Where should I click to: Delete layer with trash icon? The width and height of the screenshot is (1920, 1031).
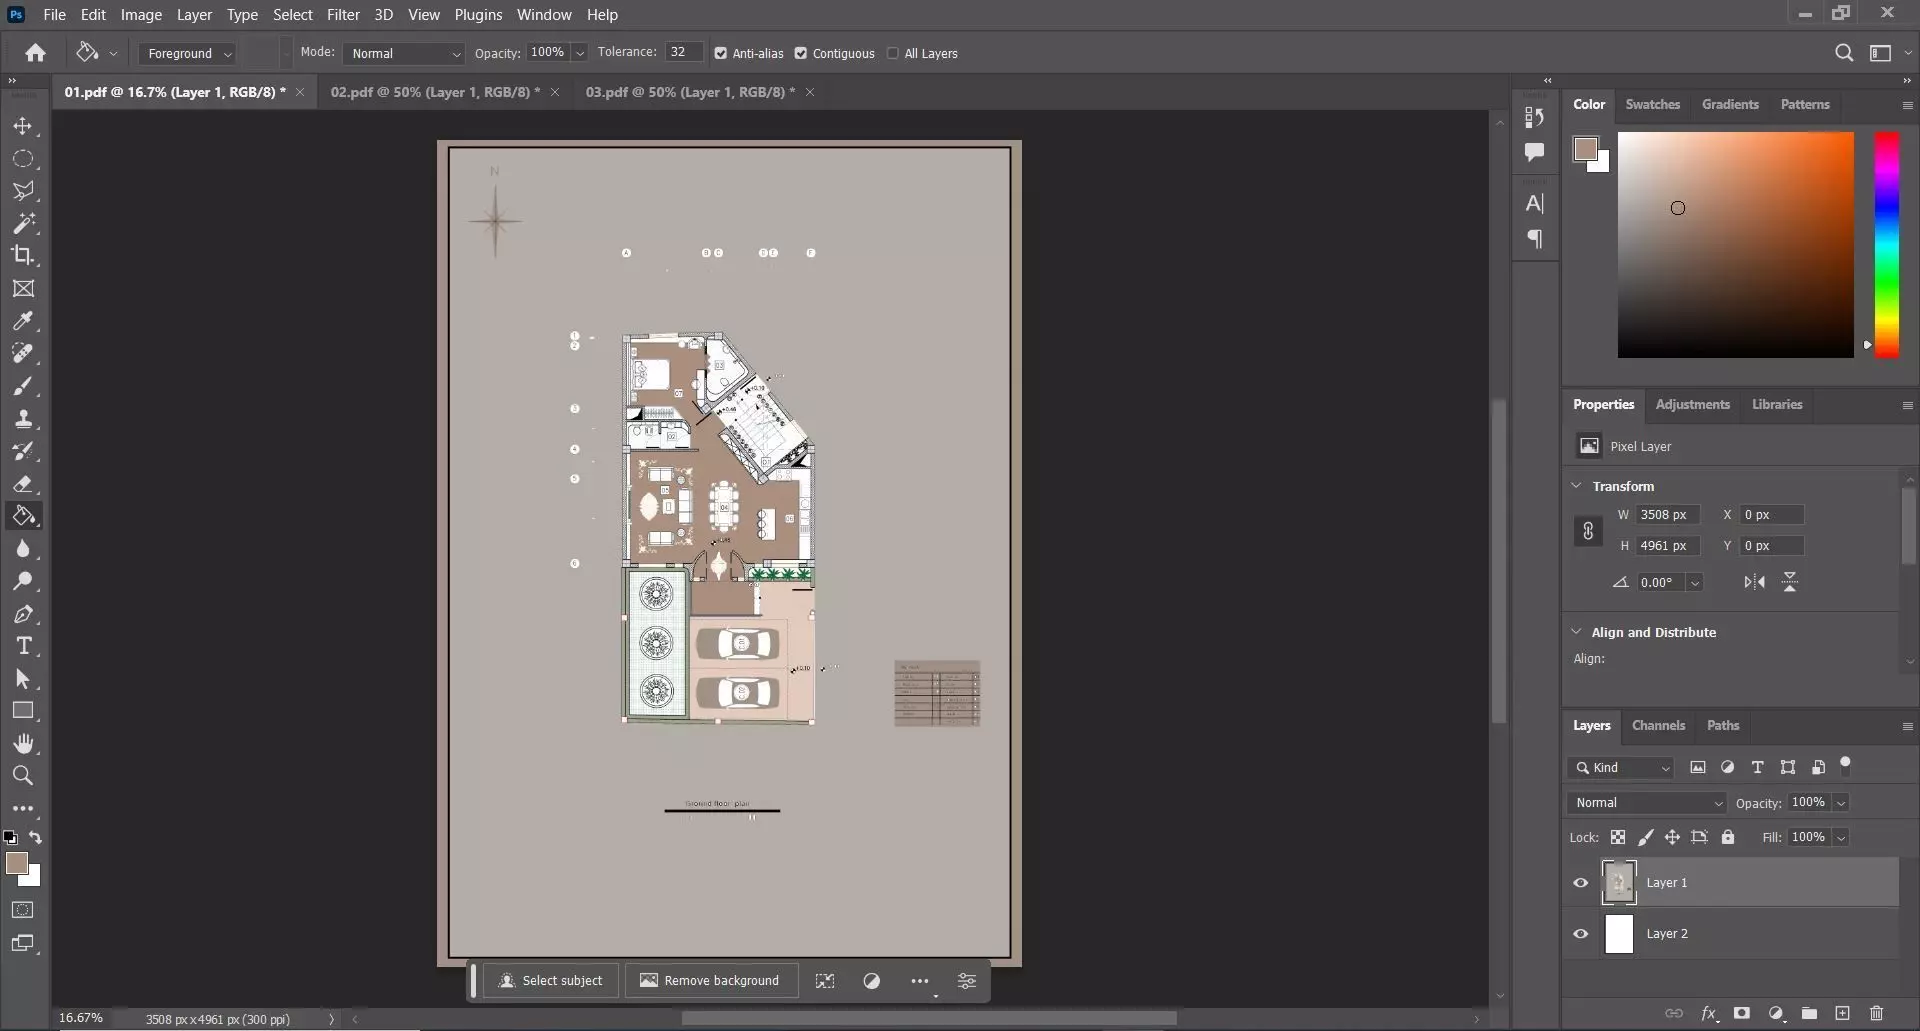click(x=1876, y=1013)
